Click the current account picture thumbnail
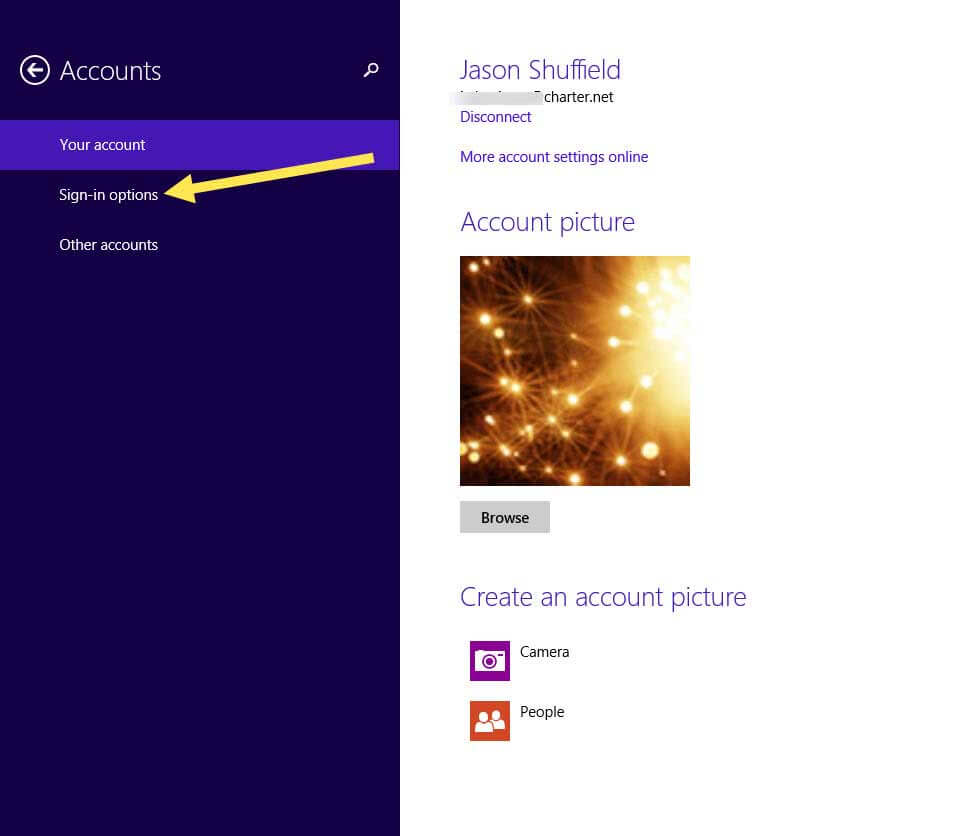This screenshot has height=836, width=975. [574, 371]
